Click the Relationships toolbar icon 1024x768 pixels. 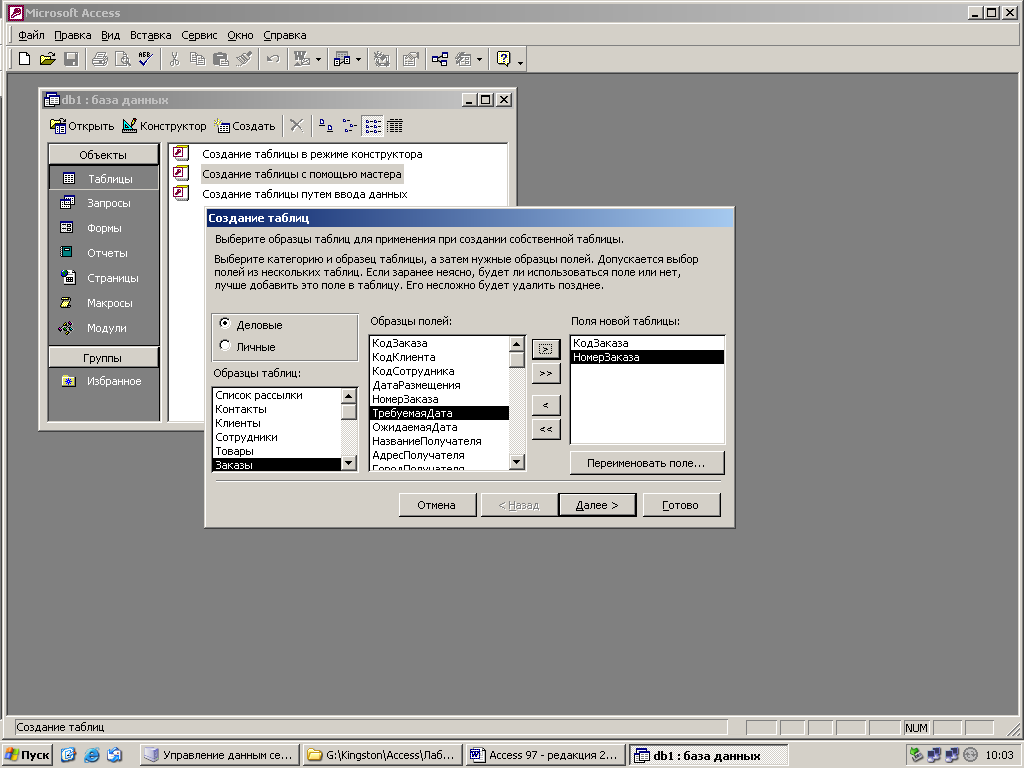[440, 59]
